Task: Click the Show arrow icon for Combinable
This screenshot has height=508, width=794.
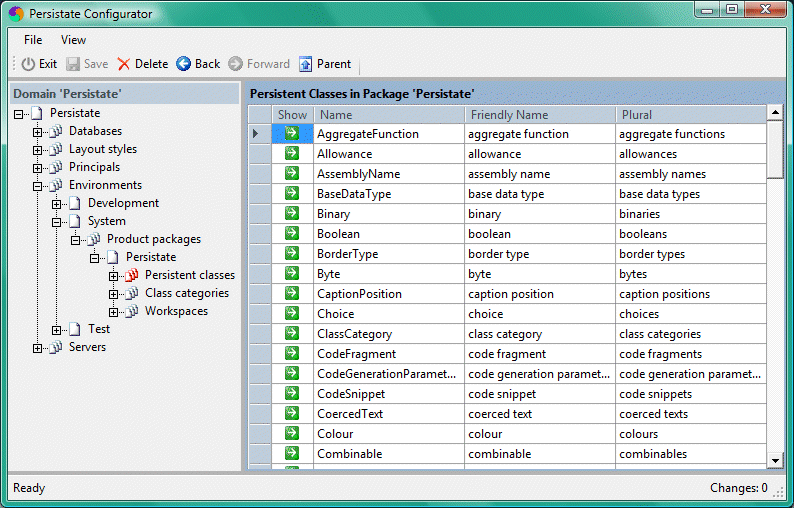Action: coord(292,453)
